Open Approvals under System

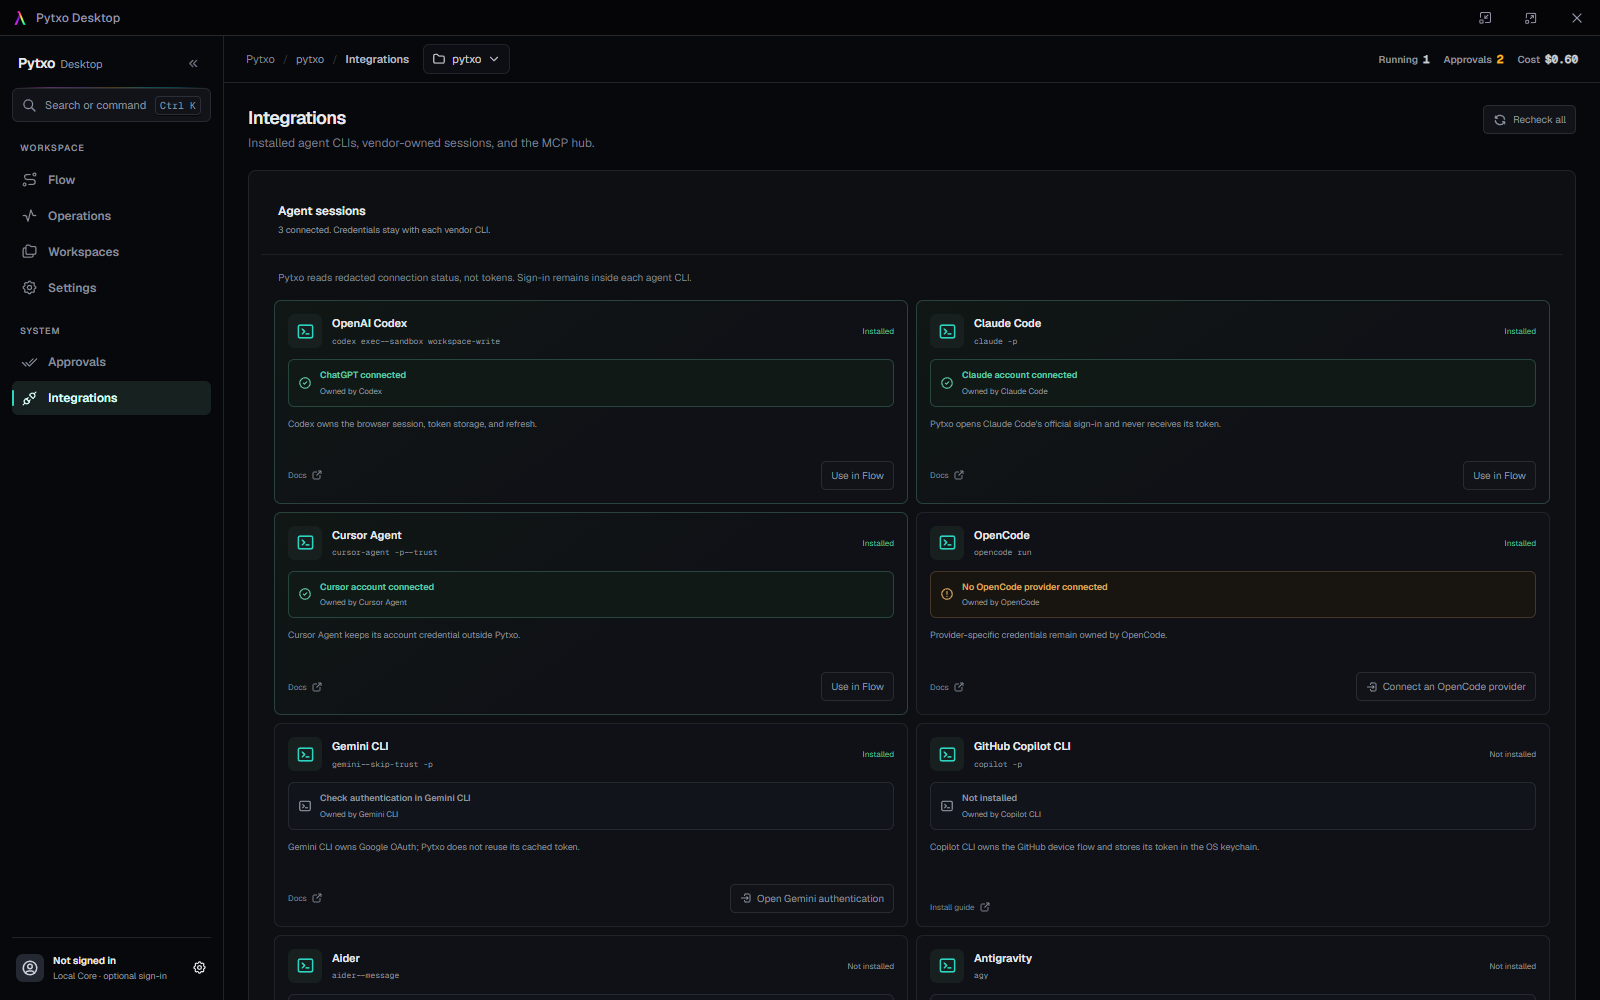click(x=111, y=362)
